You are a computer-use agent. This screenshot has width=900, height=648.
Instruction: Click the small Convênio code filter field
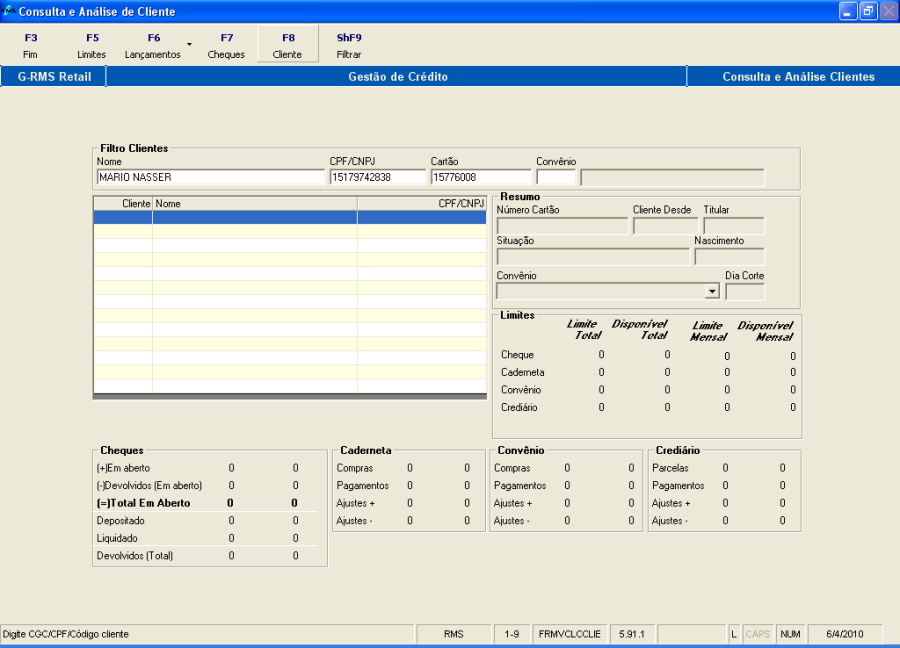click(x=556, y=177)
